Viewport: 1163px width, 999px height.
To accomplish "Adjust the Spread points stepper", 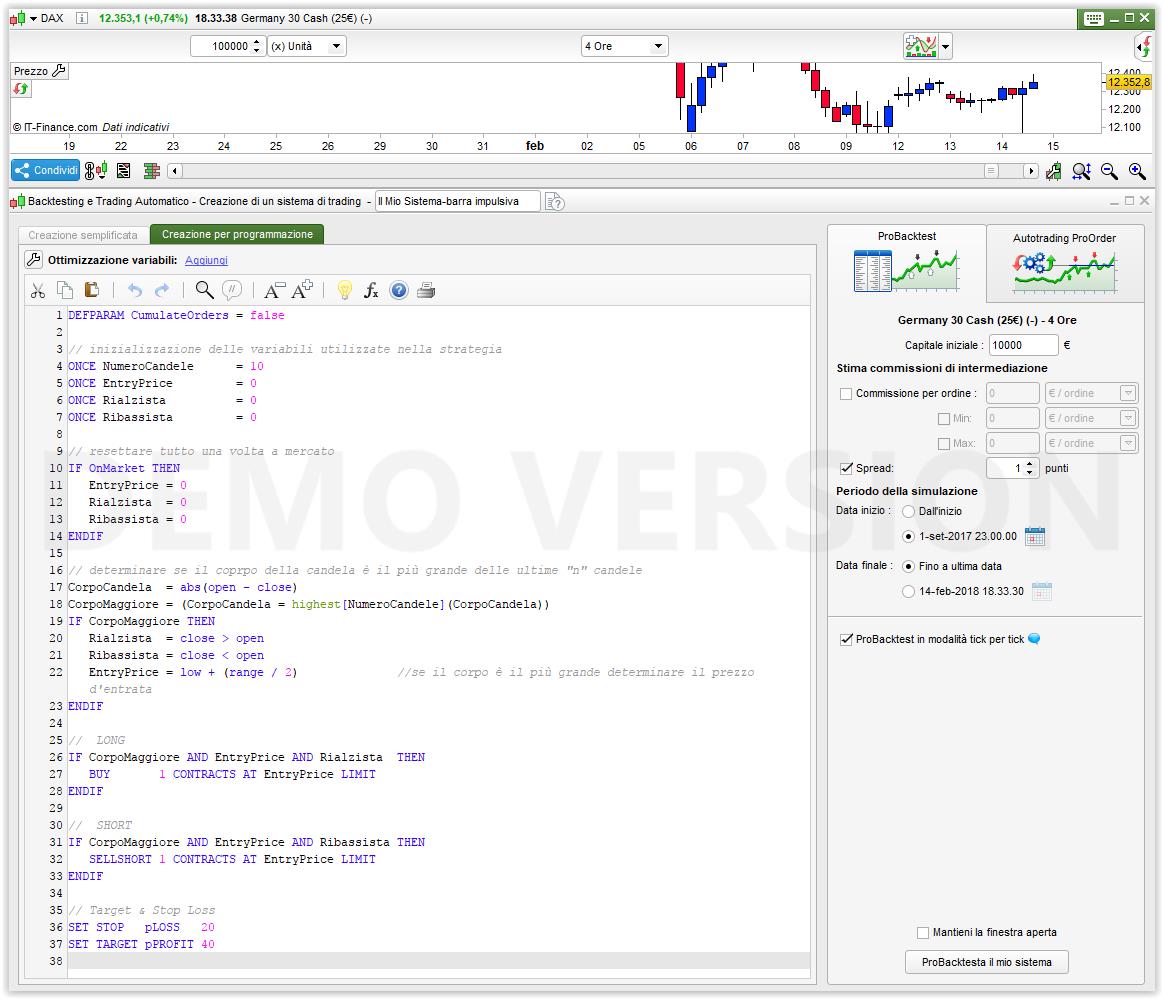I will click(x=1029, y=468).
